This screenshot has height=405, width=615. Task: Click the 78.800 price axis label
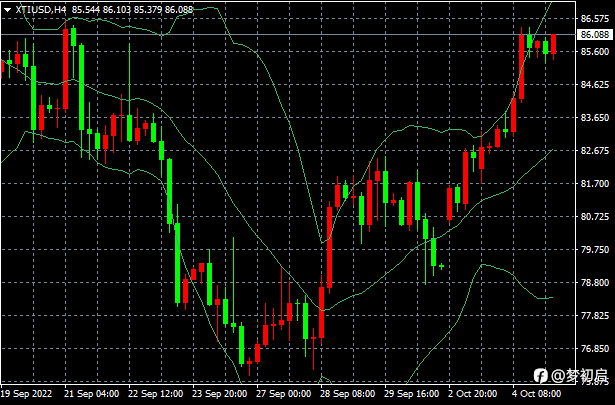pyautogui.click(x=595, y=282)
